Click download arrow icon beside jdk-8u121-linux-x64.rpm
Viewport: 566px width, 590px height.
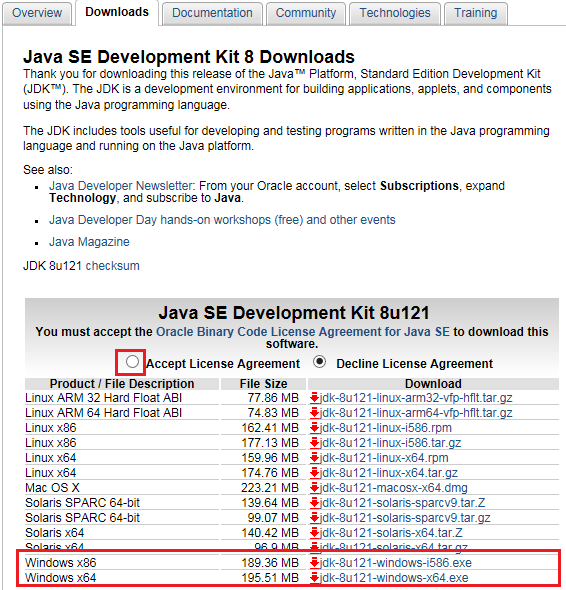click(x=315, y=458)
